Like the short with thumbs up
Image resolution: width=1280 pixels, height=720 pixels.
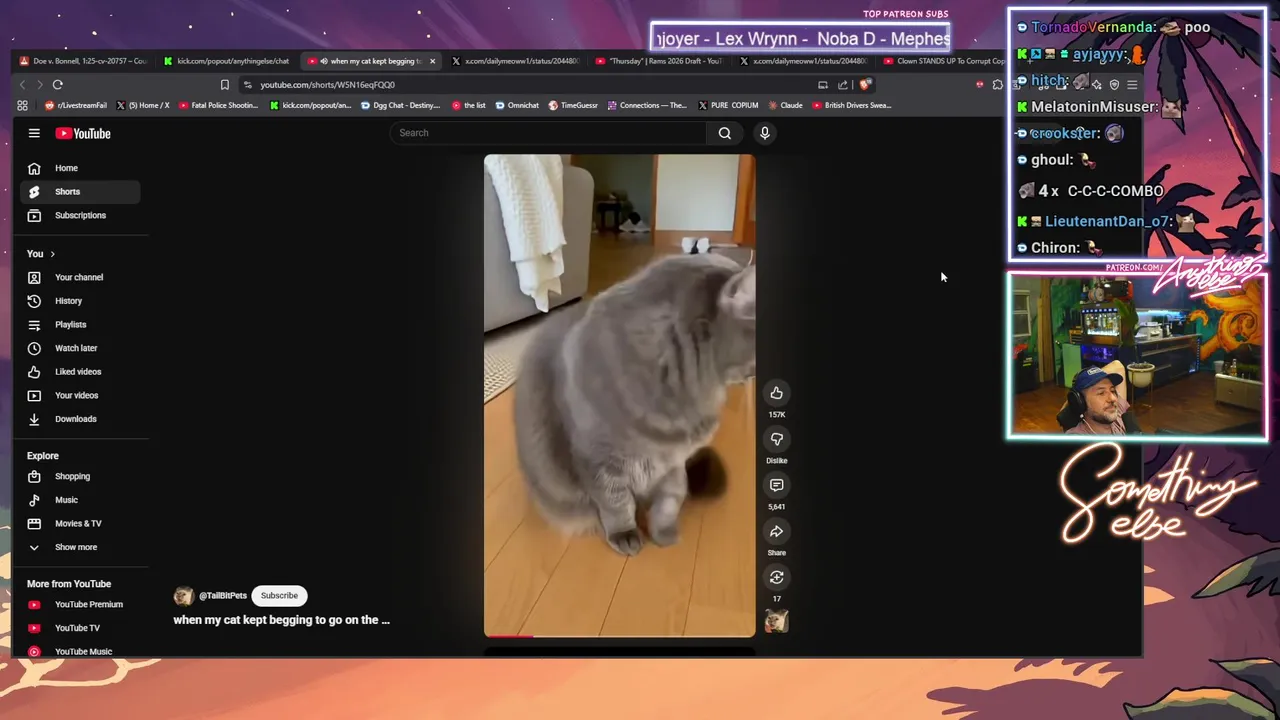pyautogui.click(x=777, y=393)
